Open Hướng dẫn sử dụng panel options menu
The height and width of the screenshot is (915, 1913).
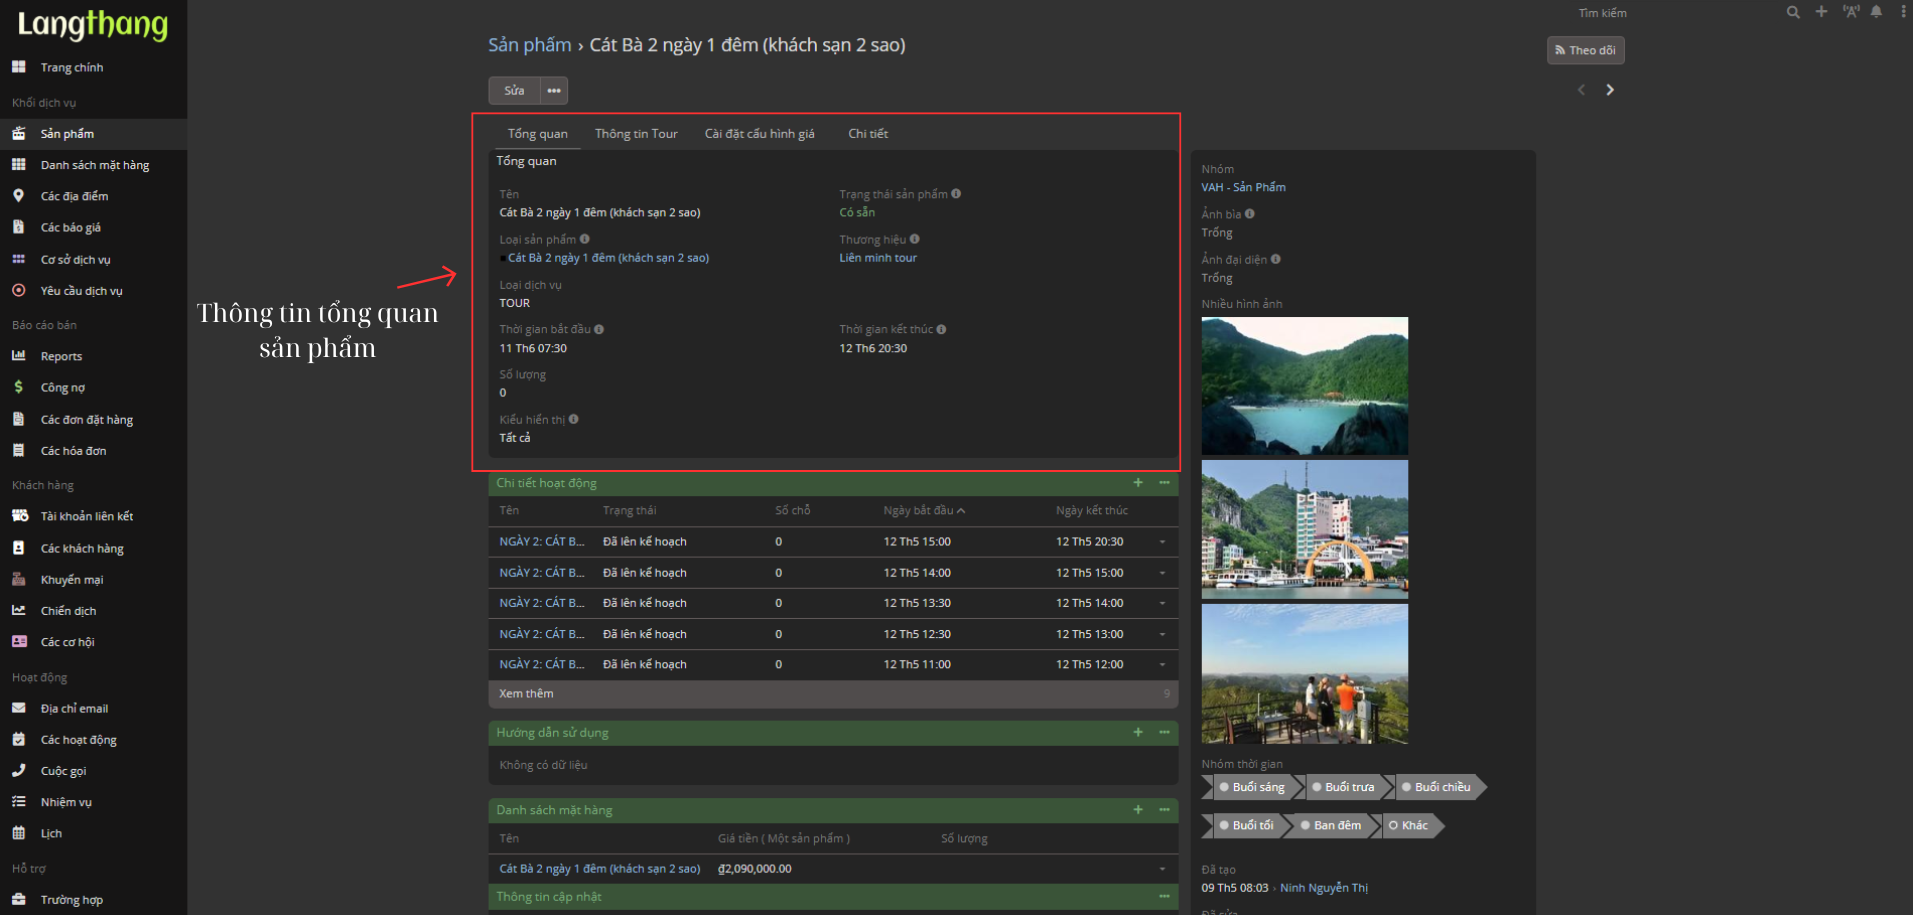pyautogui.click(x=1164, y=733)
